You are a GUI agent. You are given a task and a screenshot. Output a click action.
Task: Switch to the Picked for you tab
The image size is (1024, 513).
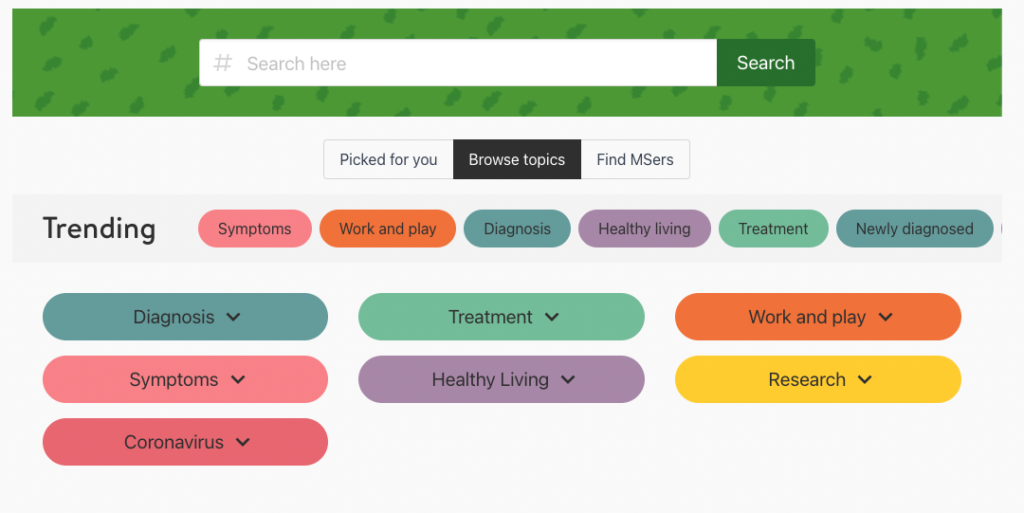389,159
